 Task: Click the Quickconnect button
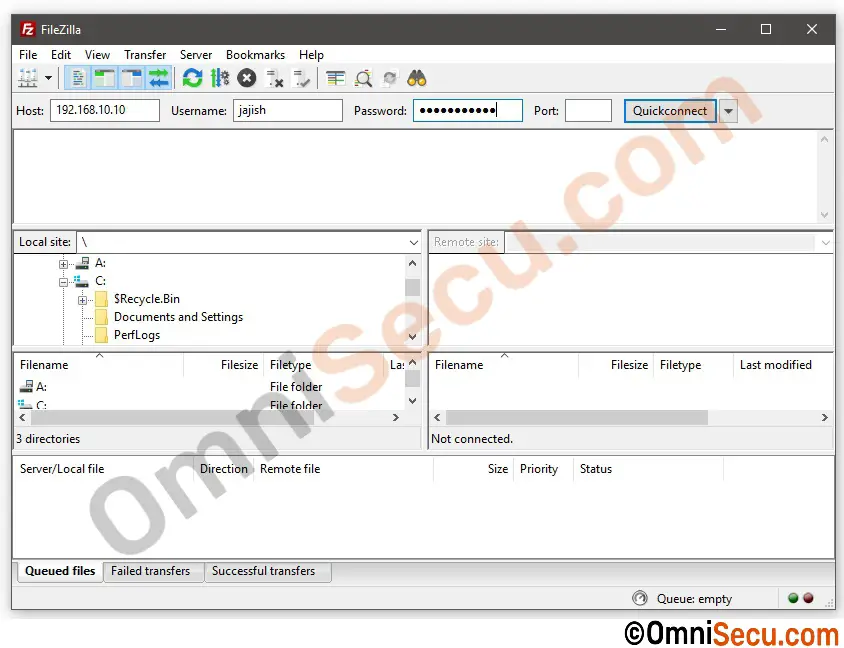coord(670,111)
